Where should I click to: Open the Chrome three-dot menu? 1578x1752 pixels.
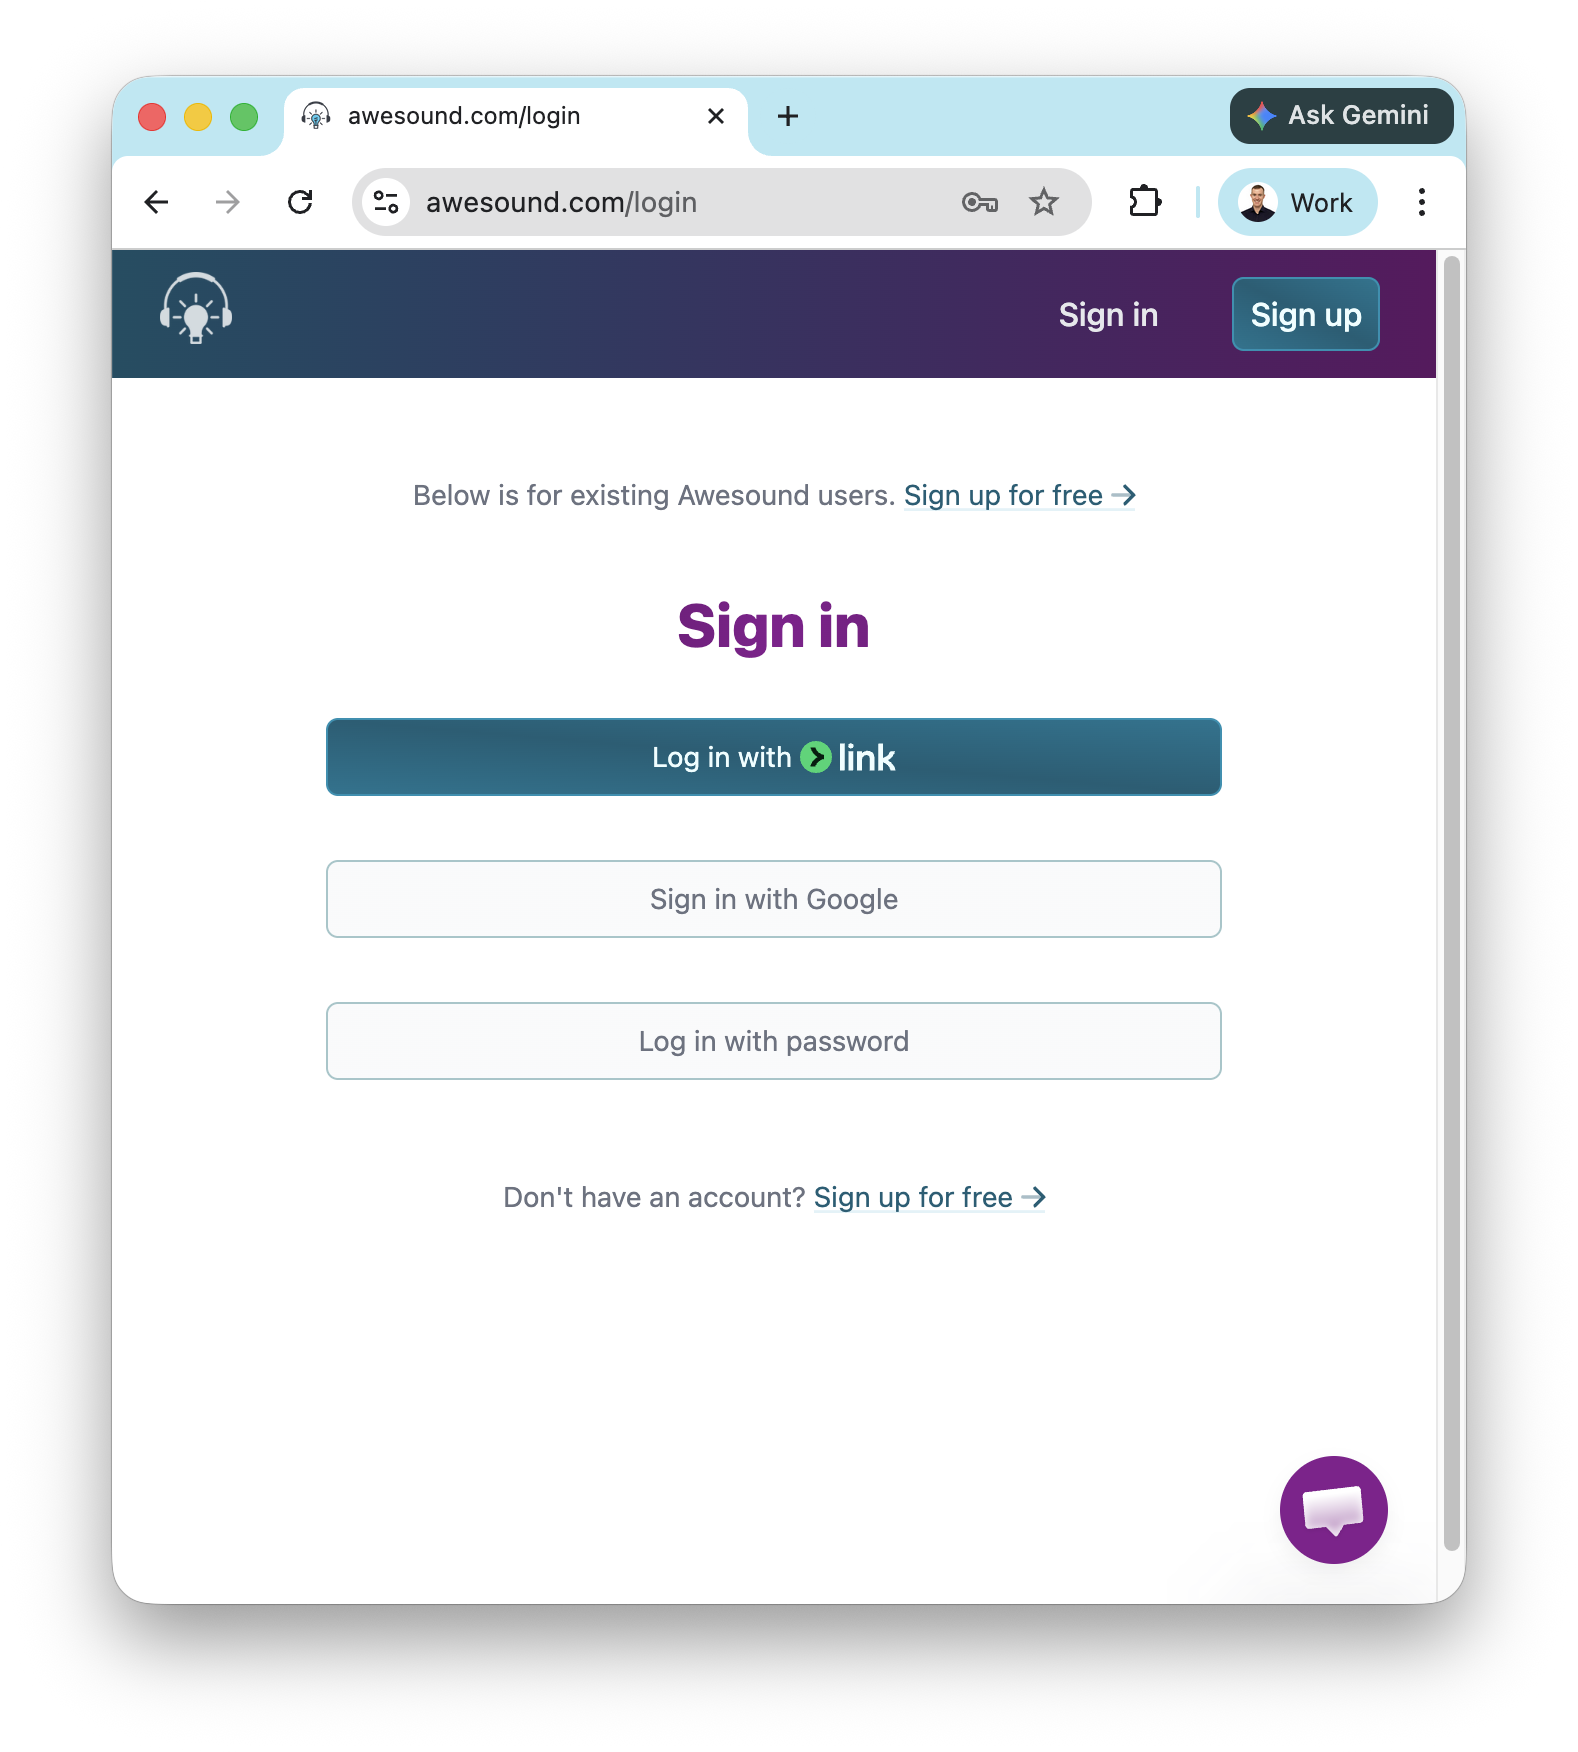1421,202
